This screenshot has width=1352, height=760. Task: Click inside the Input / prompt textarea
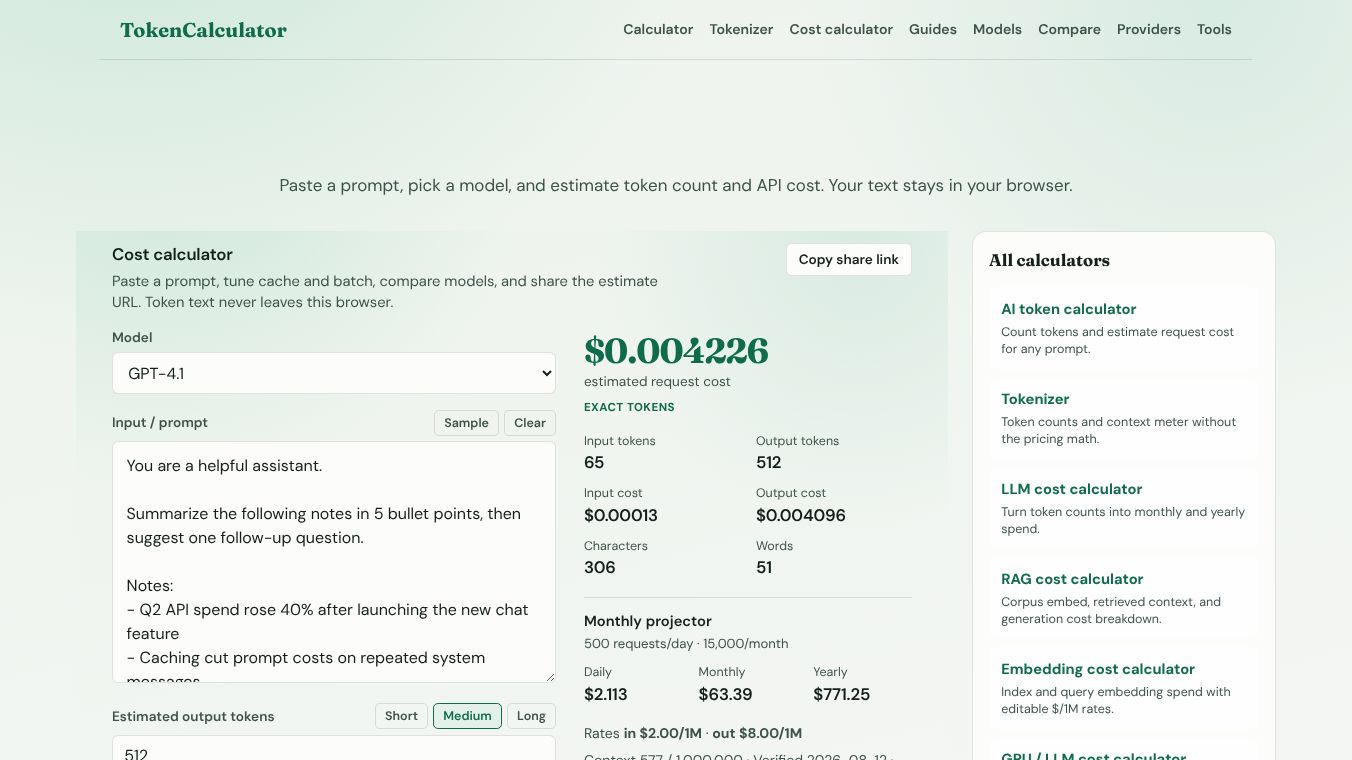tap(334, 562)
